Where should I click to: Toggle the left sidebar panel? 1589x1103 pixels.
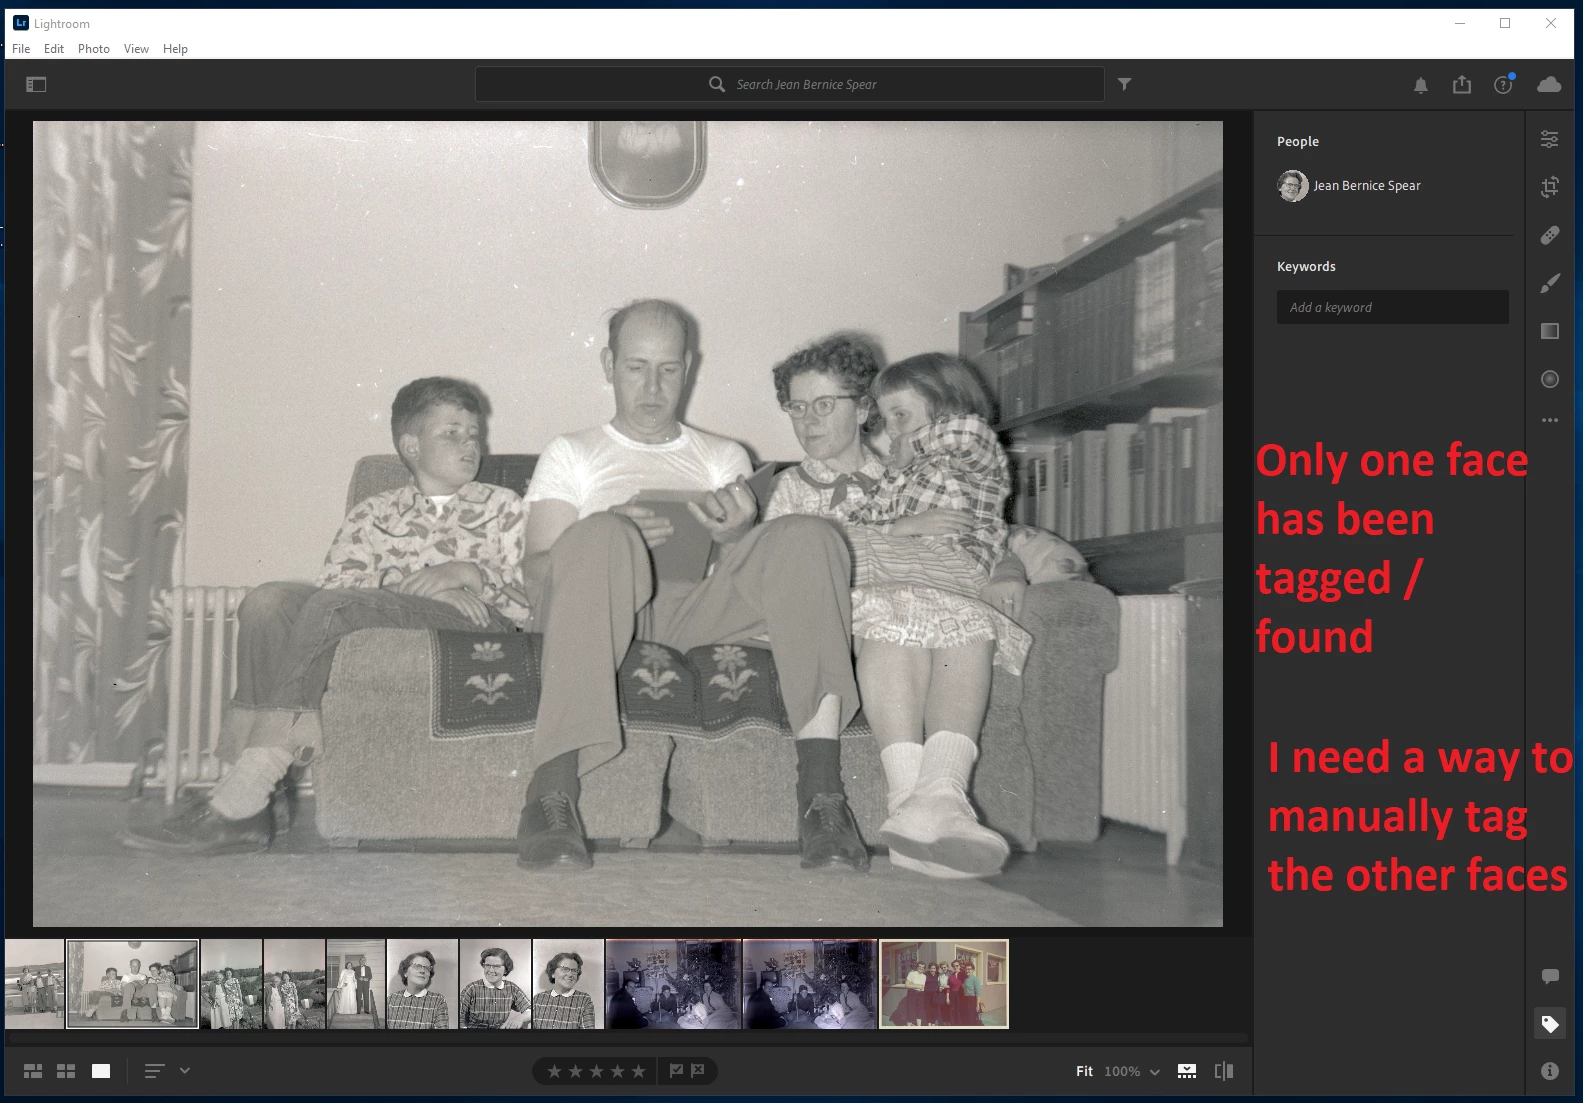pyautogui.click(x=36, y=85)
